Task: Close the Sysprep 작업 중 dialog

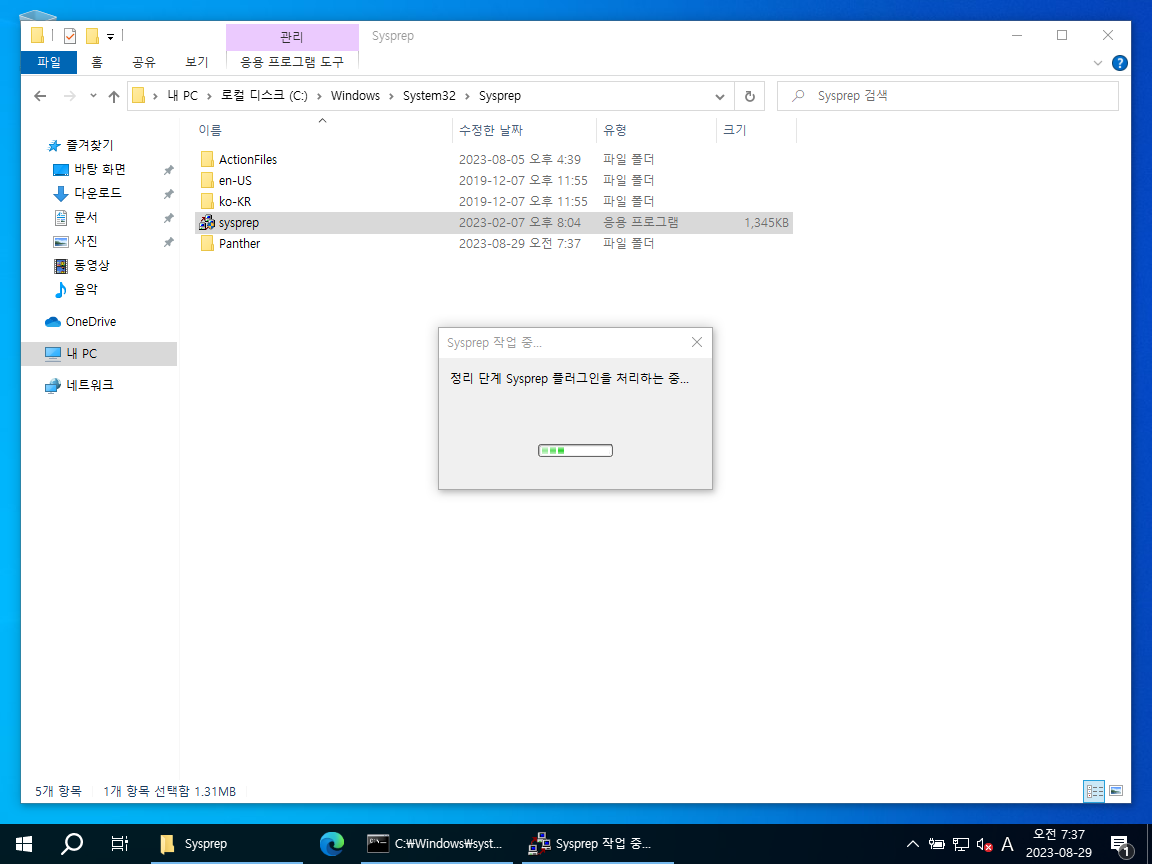Action: pos(696,342)
